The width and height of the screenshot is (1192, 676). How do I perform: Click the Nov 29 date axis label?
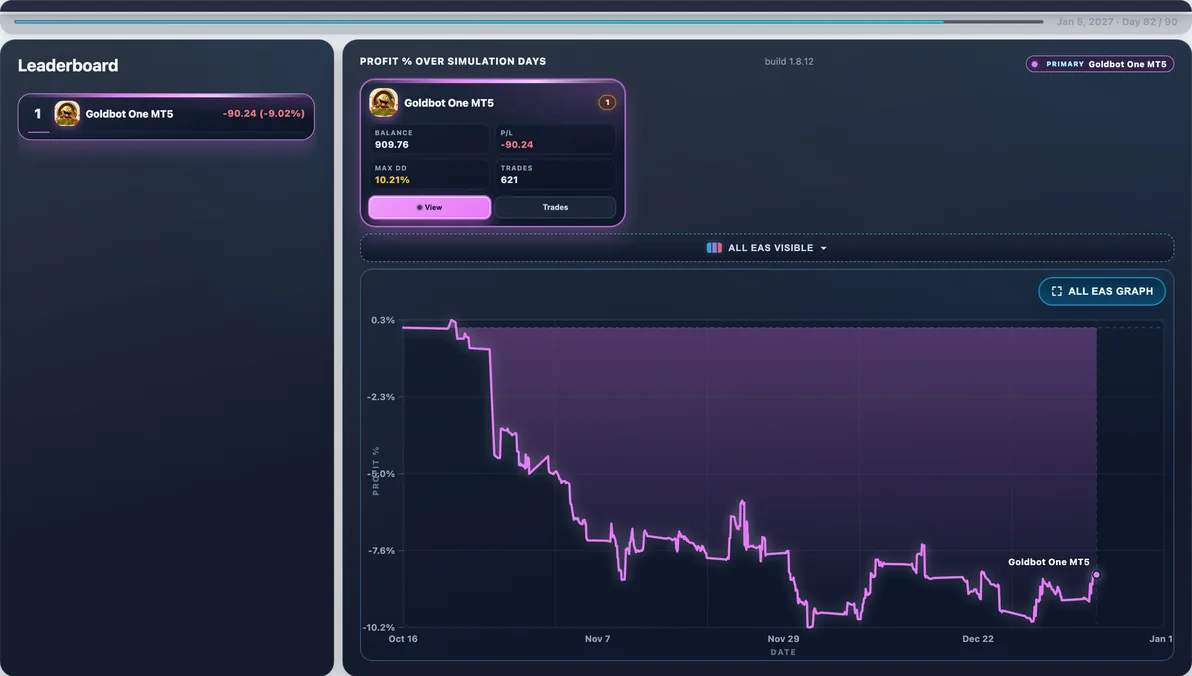point(783,639)
